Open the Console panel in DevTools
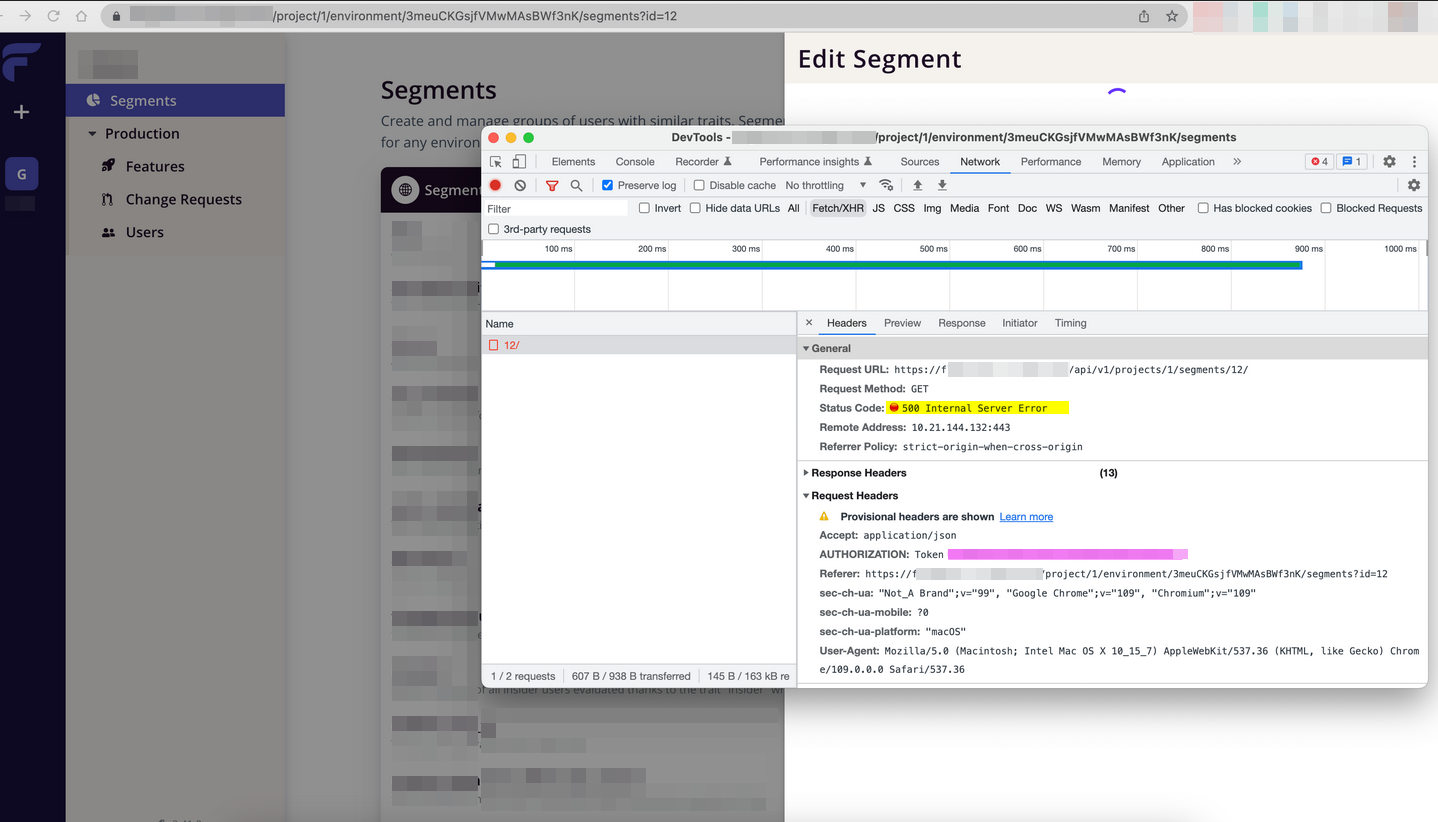Image resolution: width=1438 pixels, height=822 pixels. pyautogui.click(x=635, y=161)
